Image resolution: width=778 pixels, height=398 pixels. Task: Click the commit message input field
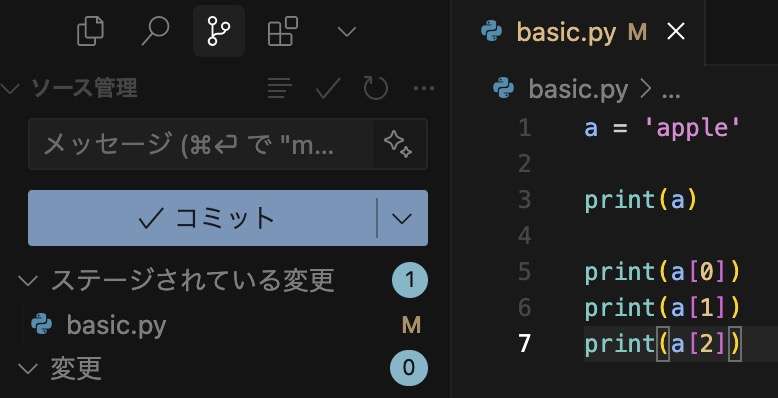click(200, 144)
